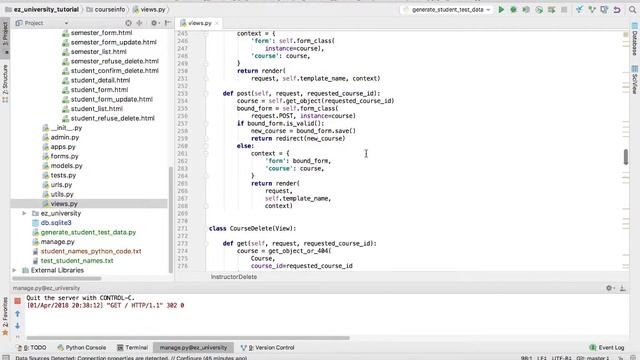Click the Project panel vertical scrollbar
Image resolution: width=640 pixels, height=360 pixels.
[x=171, y=220]
